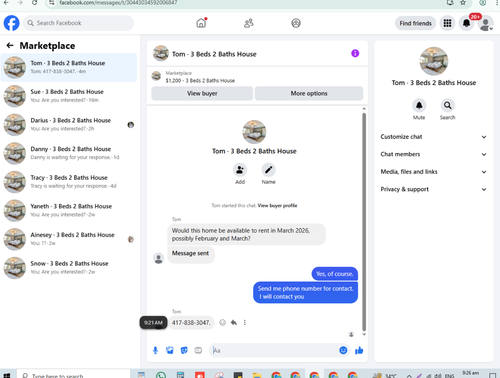Screen dimensions: 500x378
Task: Click the More options button
Action: [309, 93]
